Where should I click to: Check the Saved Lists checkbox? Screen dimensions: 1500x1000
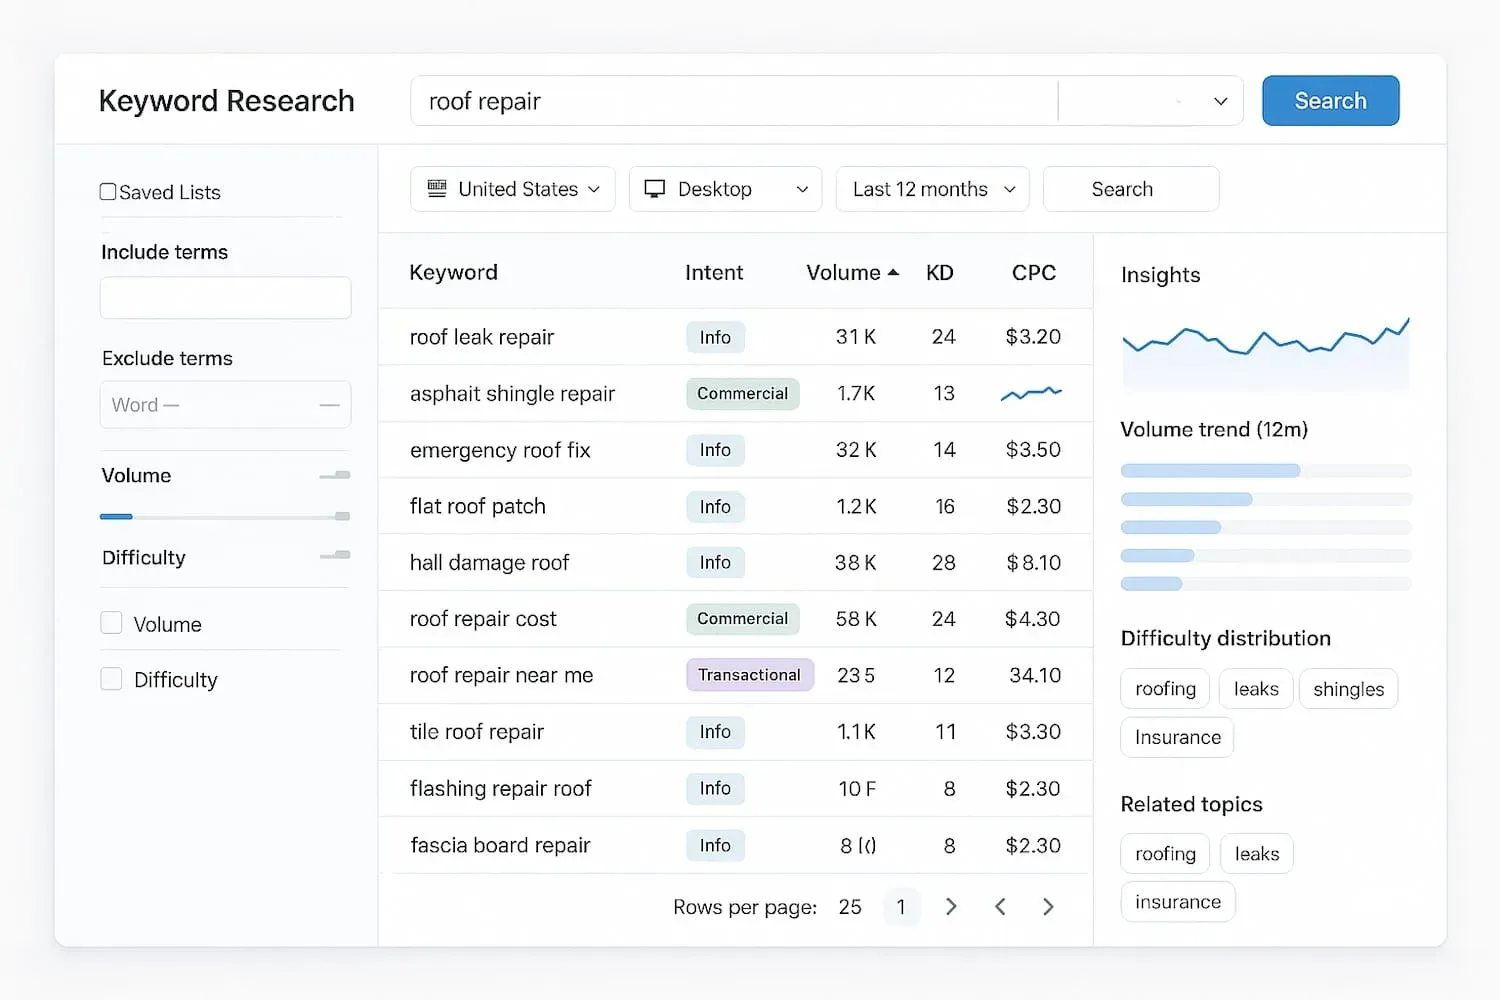tap(108, 190)
